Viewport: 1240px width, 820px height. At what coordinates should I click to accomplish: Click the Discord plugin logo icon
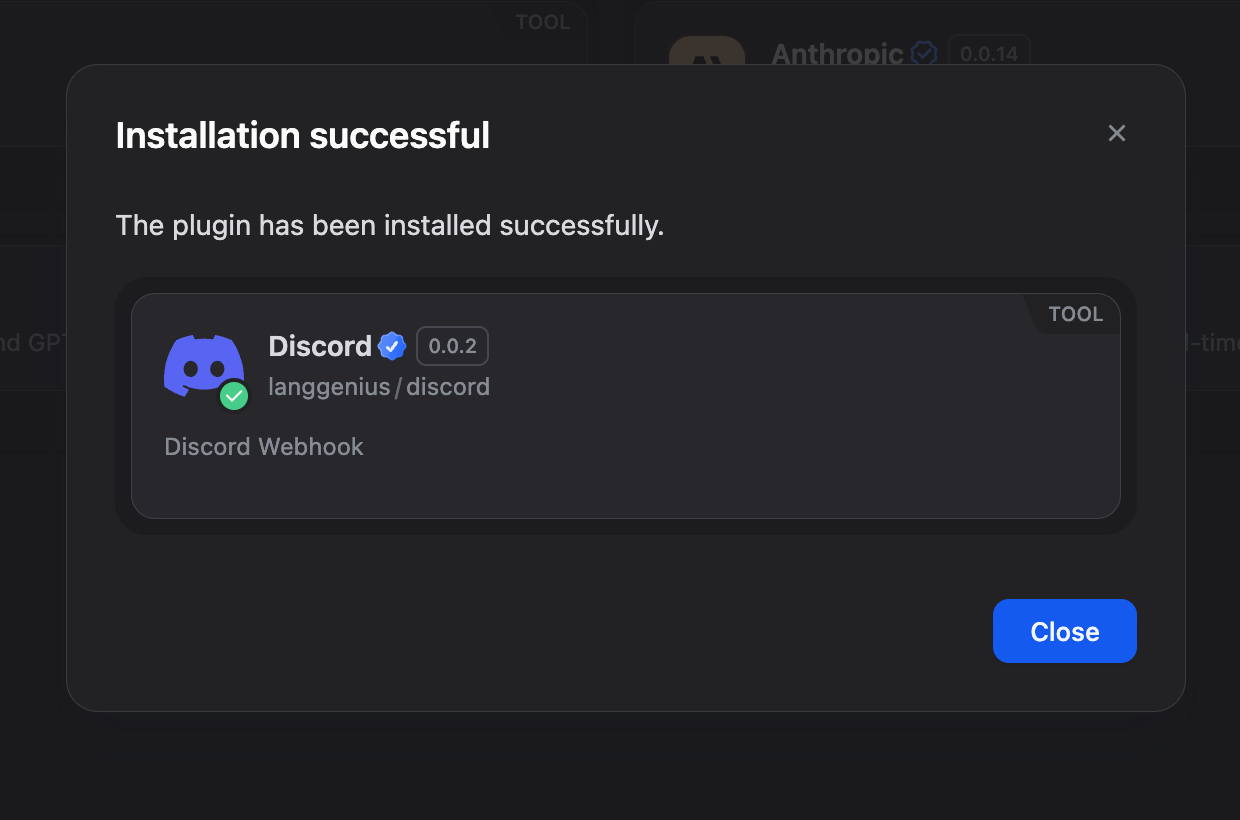pos(204,368)
